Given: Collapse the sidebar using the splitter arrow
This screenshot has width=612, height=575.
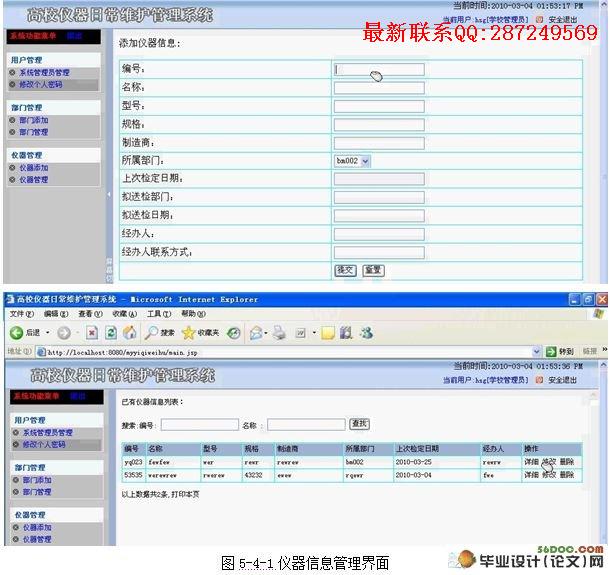Looking at the screenshot, I should click(x=109, y=194).
